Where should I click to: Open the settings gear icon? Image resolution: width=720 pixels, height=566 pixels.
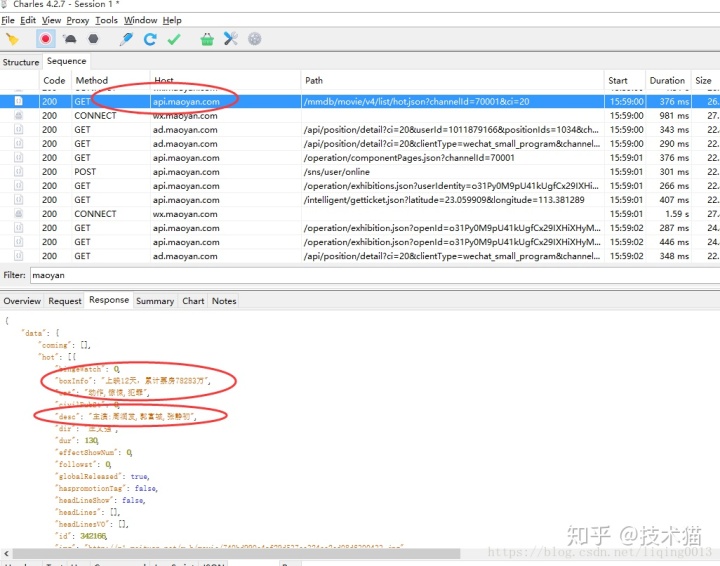[254, 39]
